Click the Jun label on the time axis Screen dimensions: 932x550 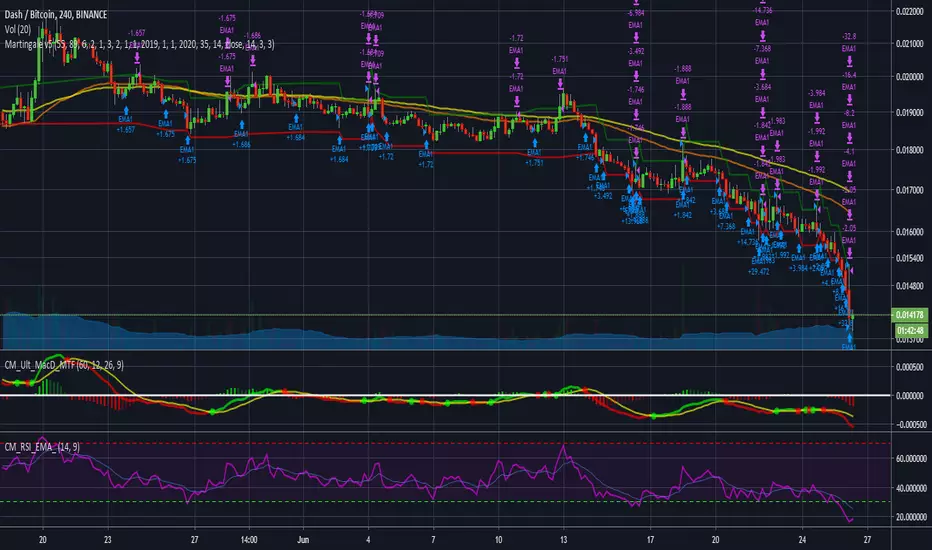(x=303, y=540)
